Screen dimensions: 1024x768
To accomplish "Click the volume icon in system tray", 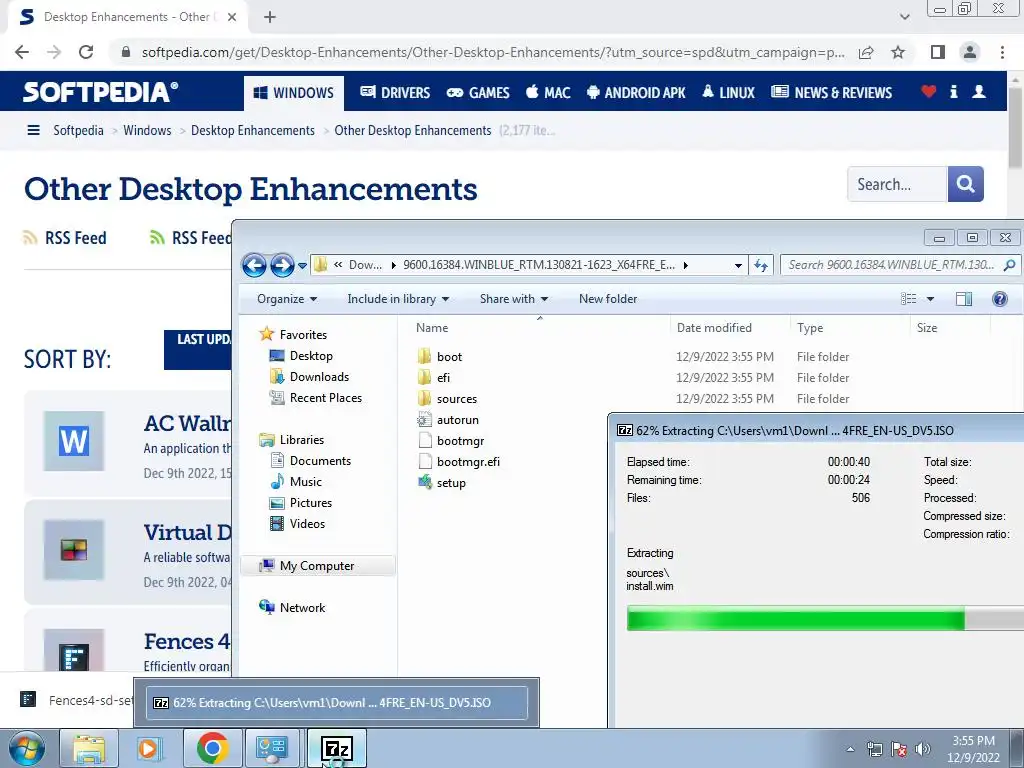I will pyautogui.click(x=922, y=749).
